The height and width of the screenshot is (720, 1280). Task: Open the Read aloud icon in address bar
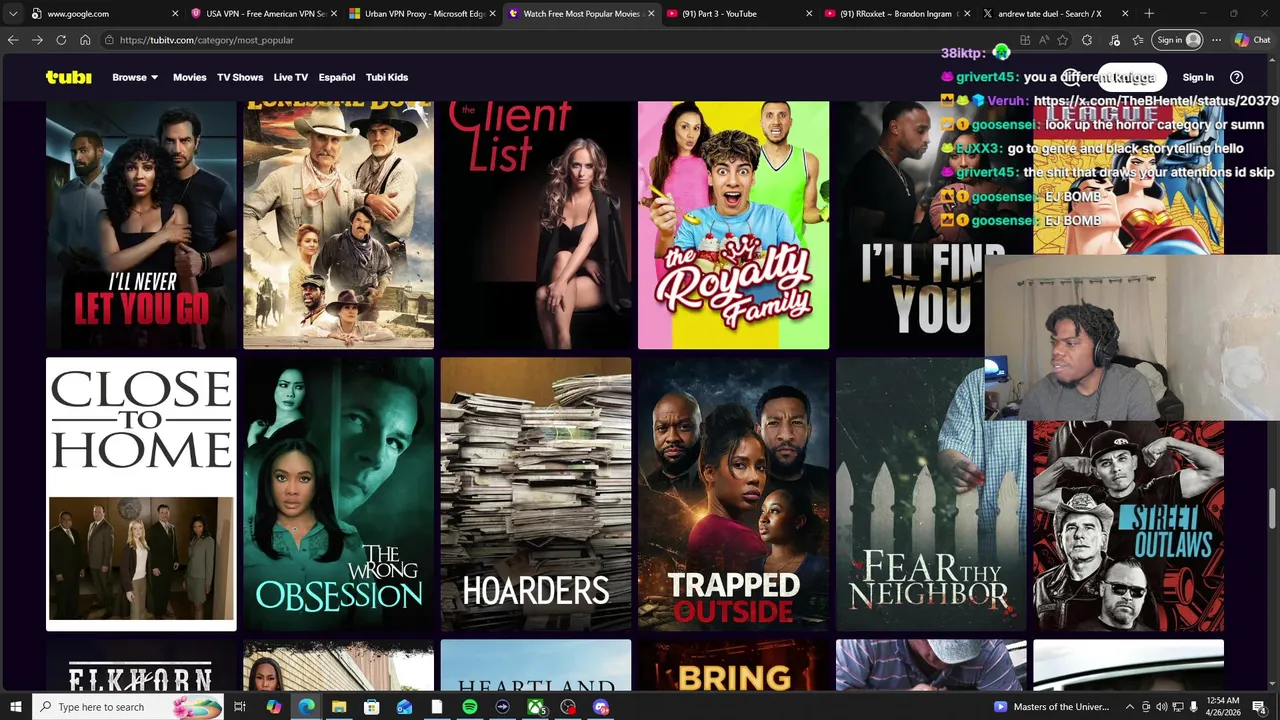tap(1043, 40)
